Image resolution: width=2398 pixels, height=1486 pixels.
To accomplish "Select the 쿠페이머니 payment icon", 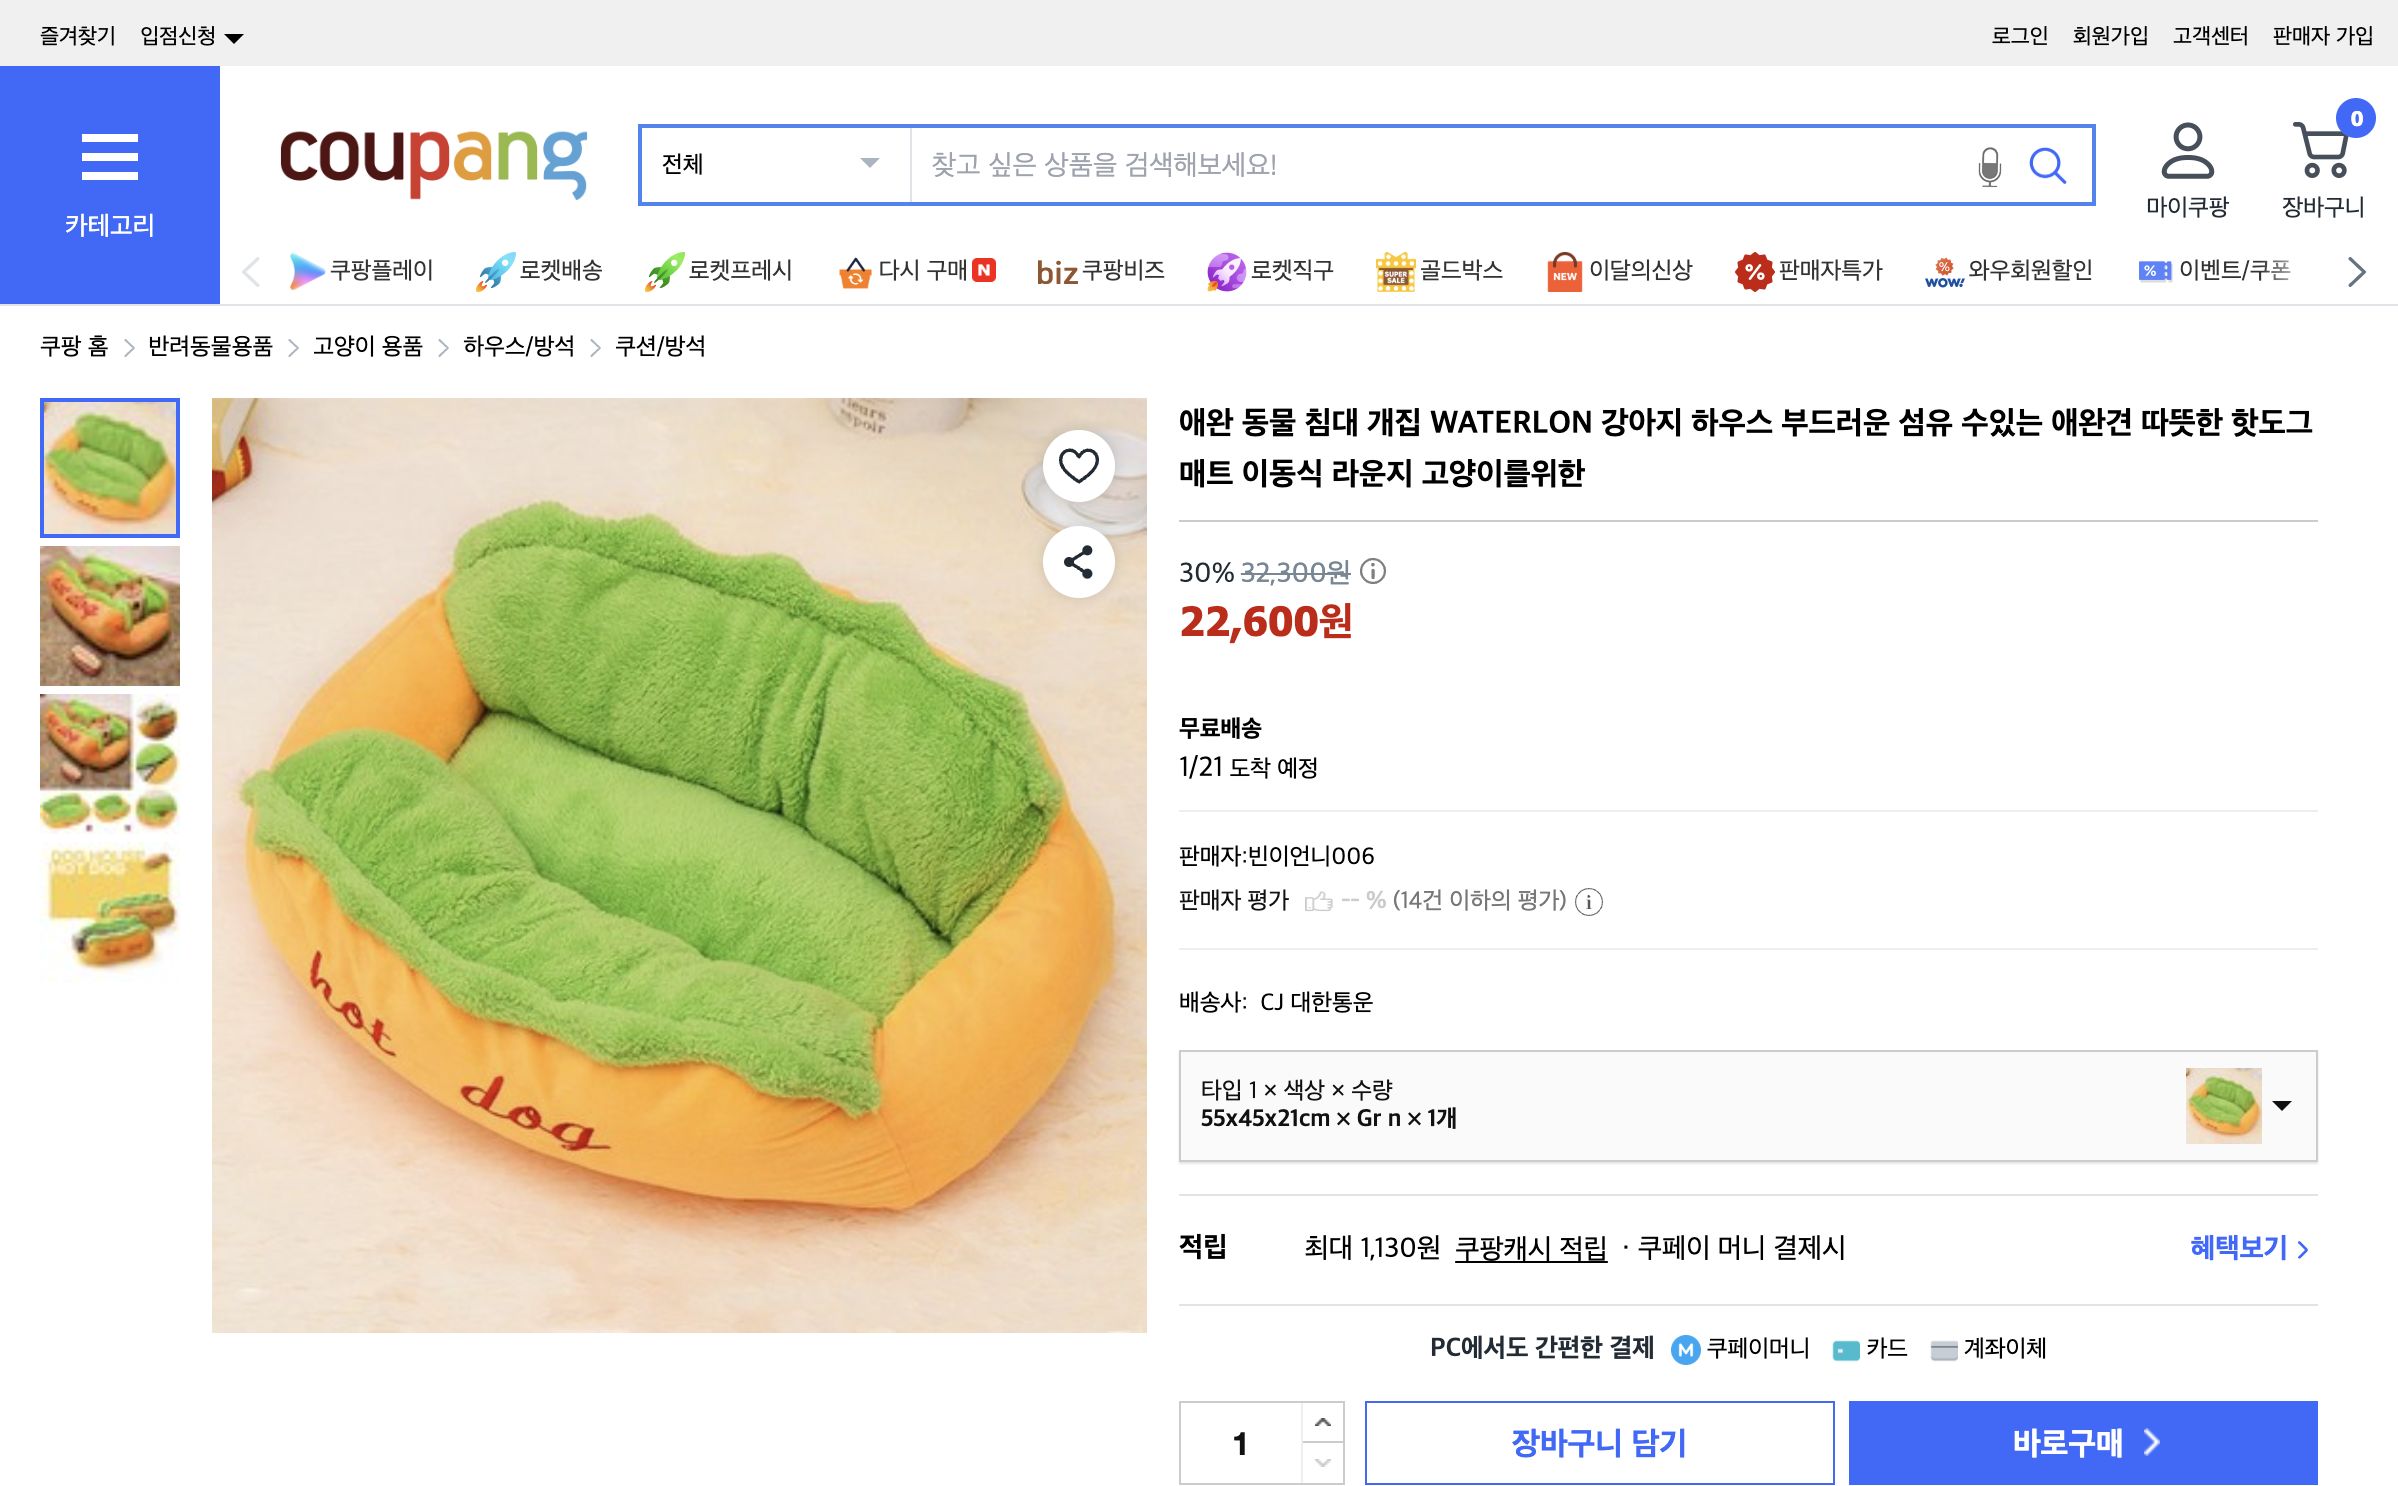I will point(1685,1349).
